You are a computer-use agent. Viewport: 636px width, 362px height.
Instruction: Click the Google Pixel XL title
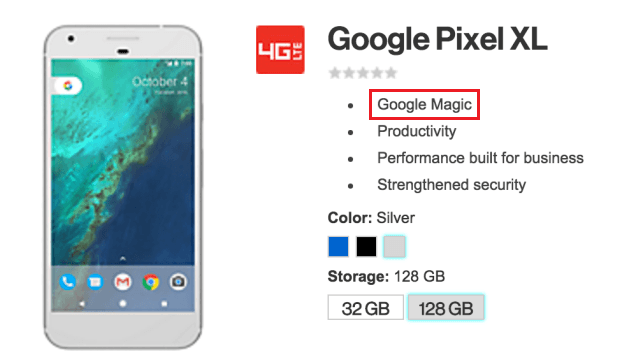(438, 39)
